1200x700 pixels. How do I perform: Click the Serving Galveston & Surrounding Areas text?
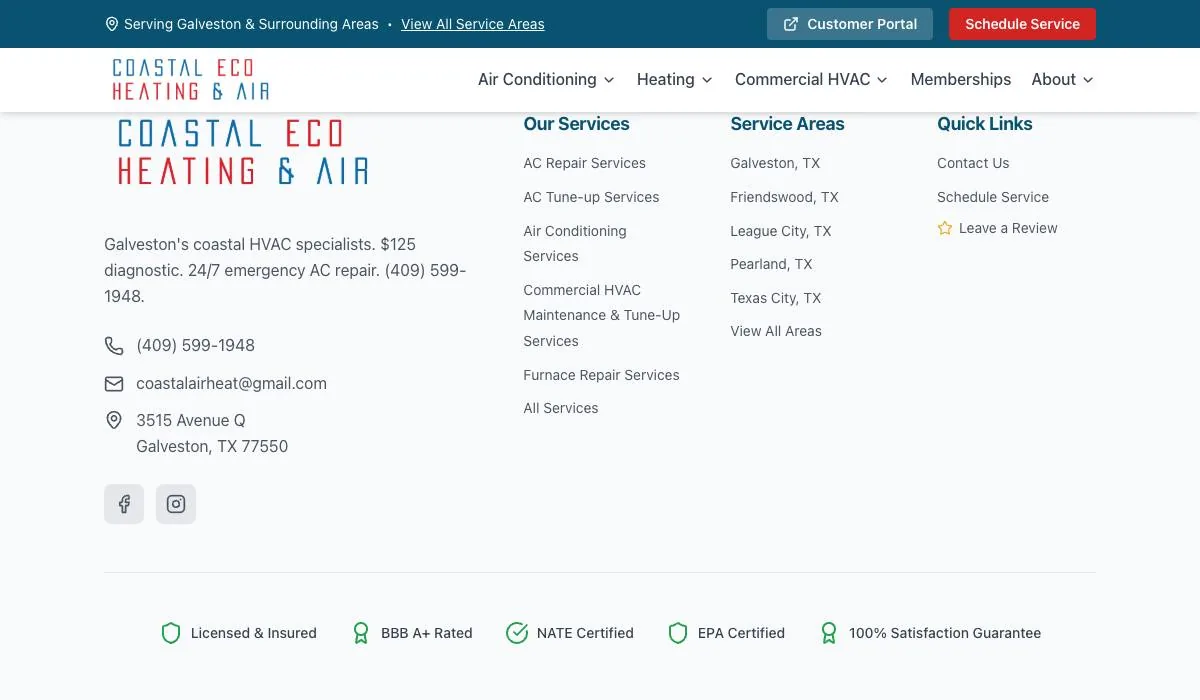point(251,24)
